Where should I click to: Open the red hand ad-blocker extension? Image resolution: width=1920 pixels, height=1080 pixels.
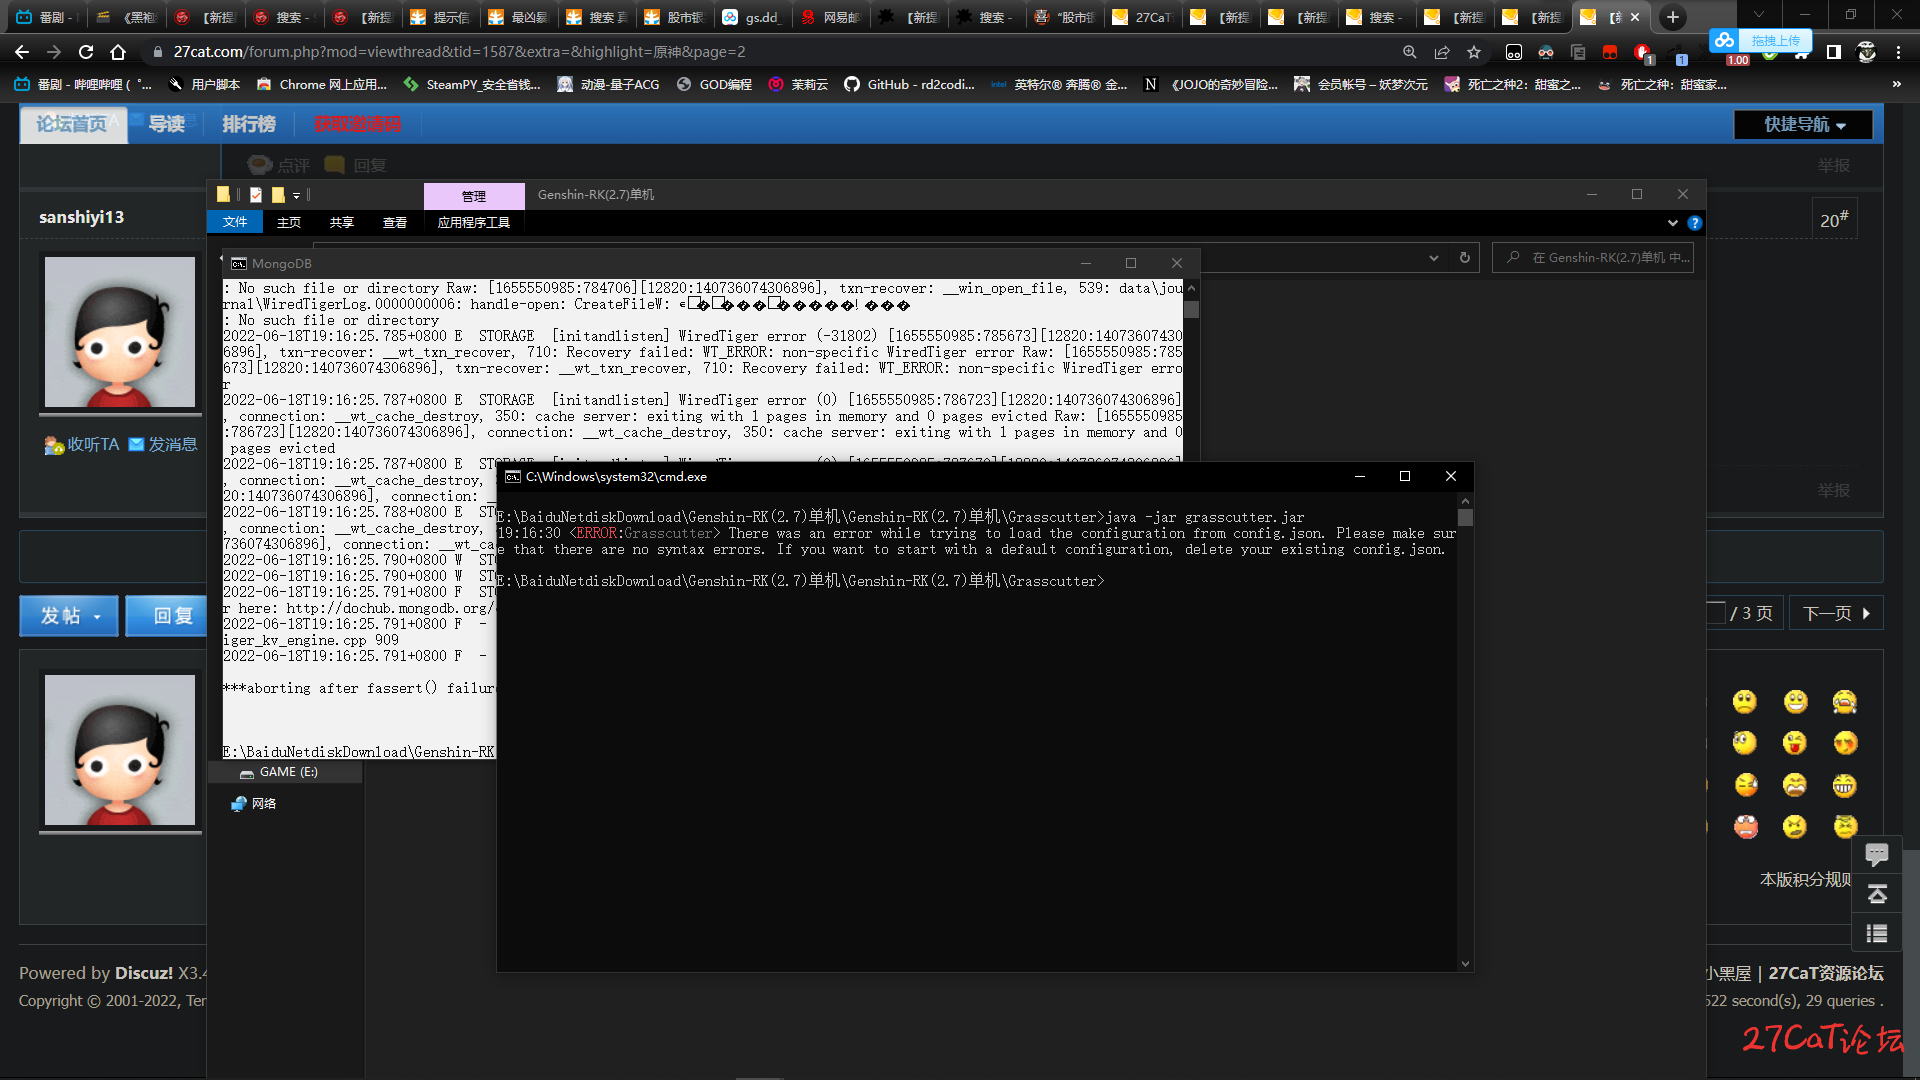tap(1642, 52)
